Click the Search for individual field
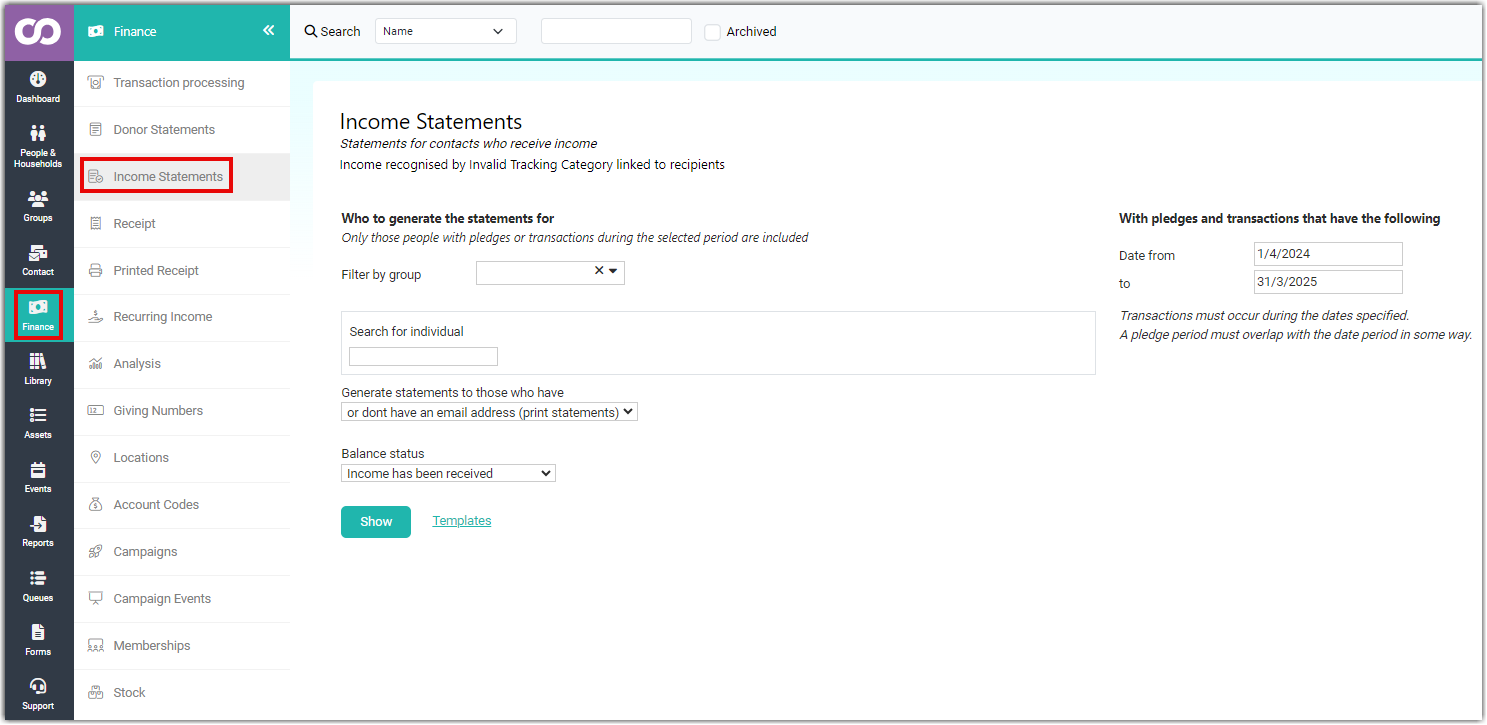This screenshot has width=1487, height=725. 423,357
